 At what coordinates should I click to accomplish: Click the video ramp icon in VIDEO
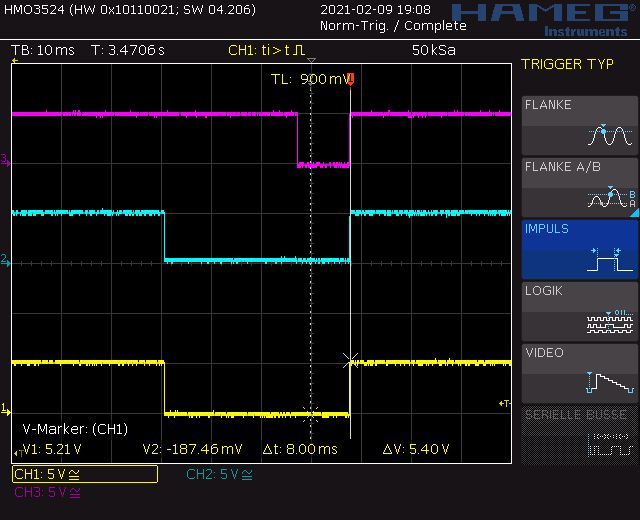pyautogui.click(x=610, y=383)
